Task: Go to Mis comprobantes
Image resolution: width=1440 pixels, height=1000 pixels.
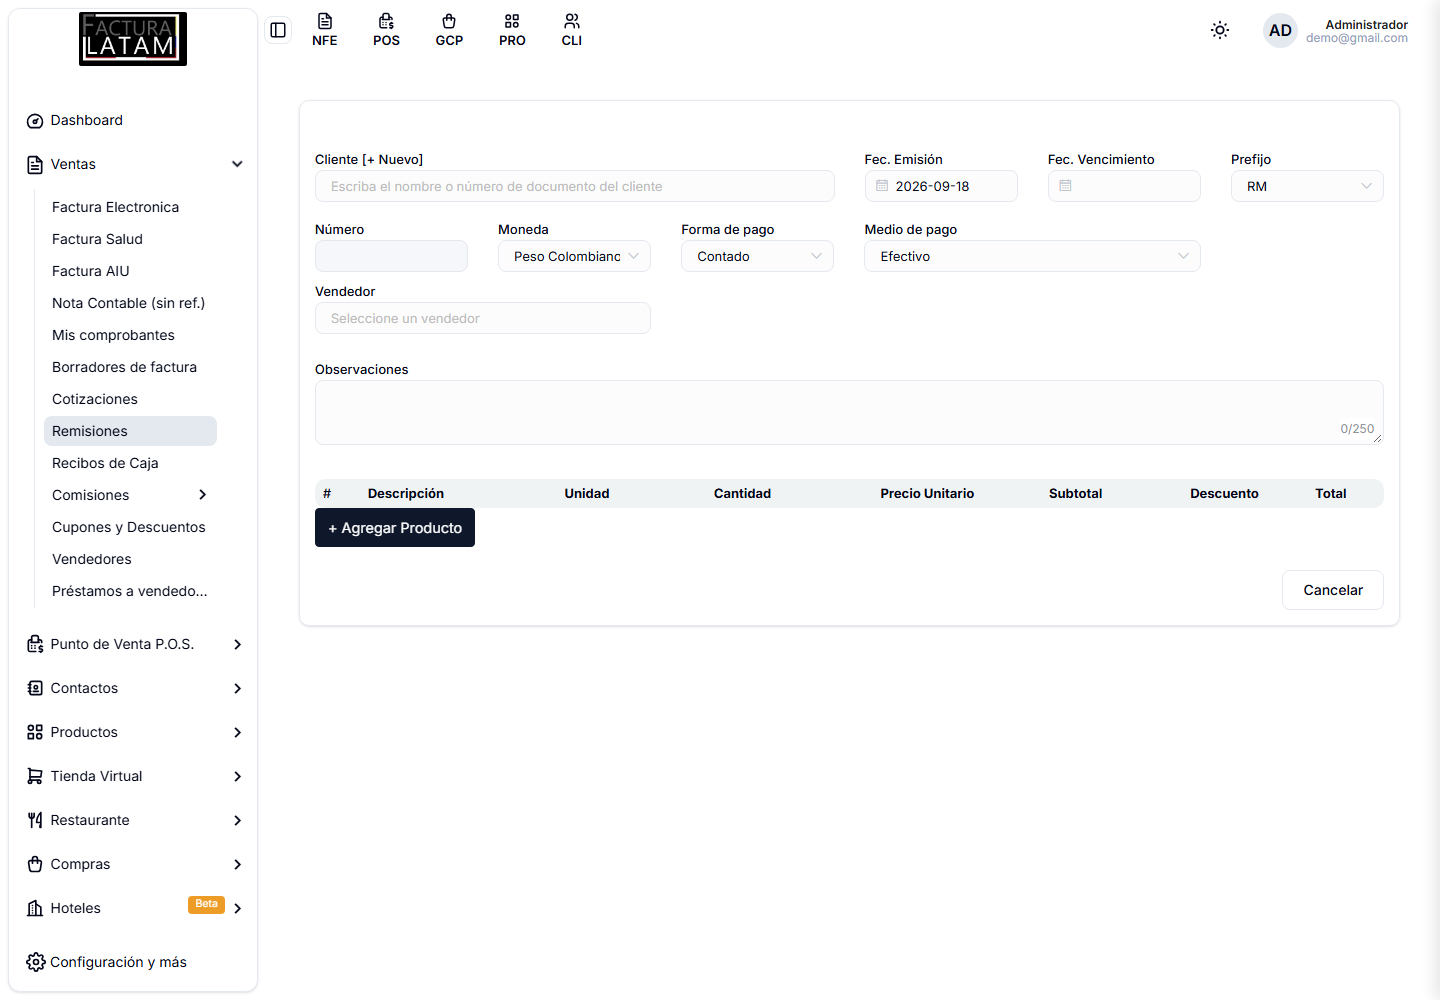Action: pos(113,335)
